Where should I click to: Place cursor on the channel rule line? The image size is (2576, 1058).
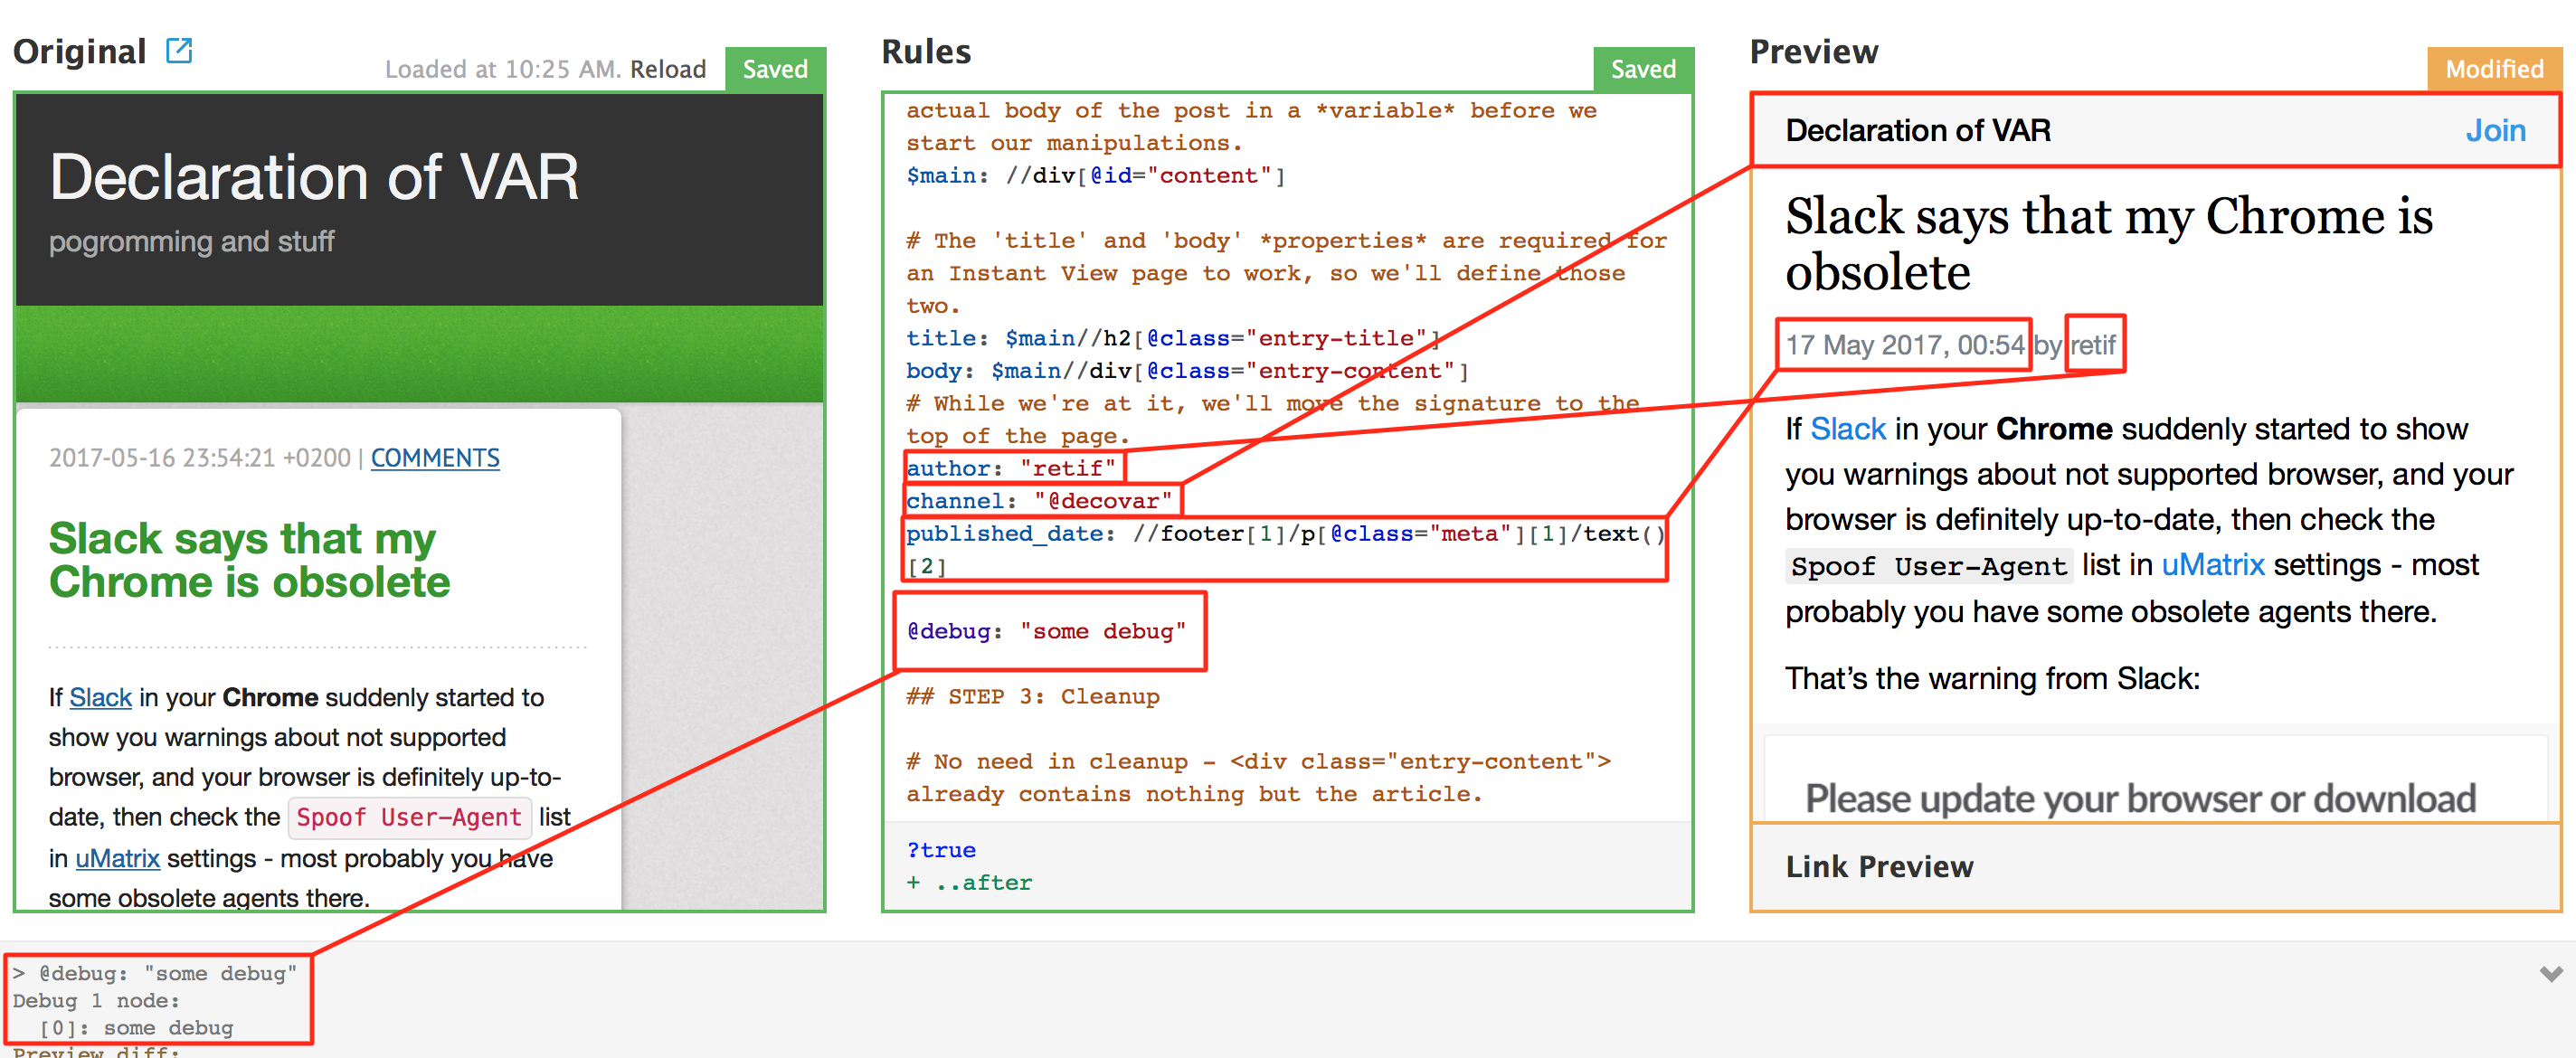(x=1039, y=500)
